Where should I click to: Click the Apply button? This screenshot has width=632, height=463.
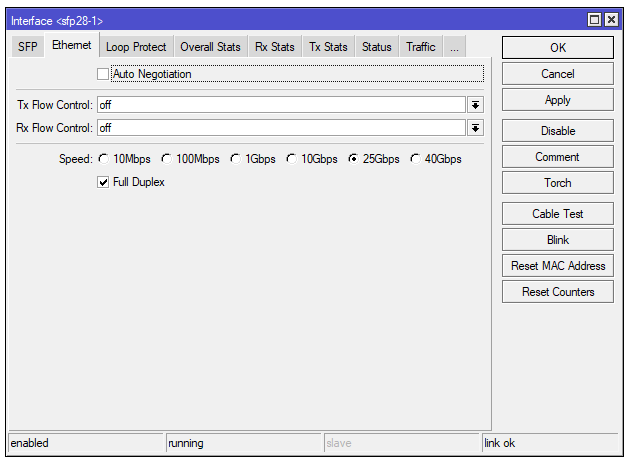click(x=558, y=100)
